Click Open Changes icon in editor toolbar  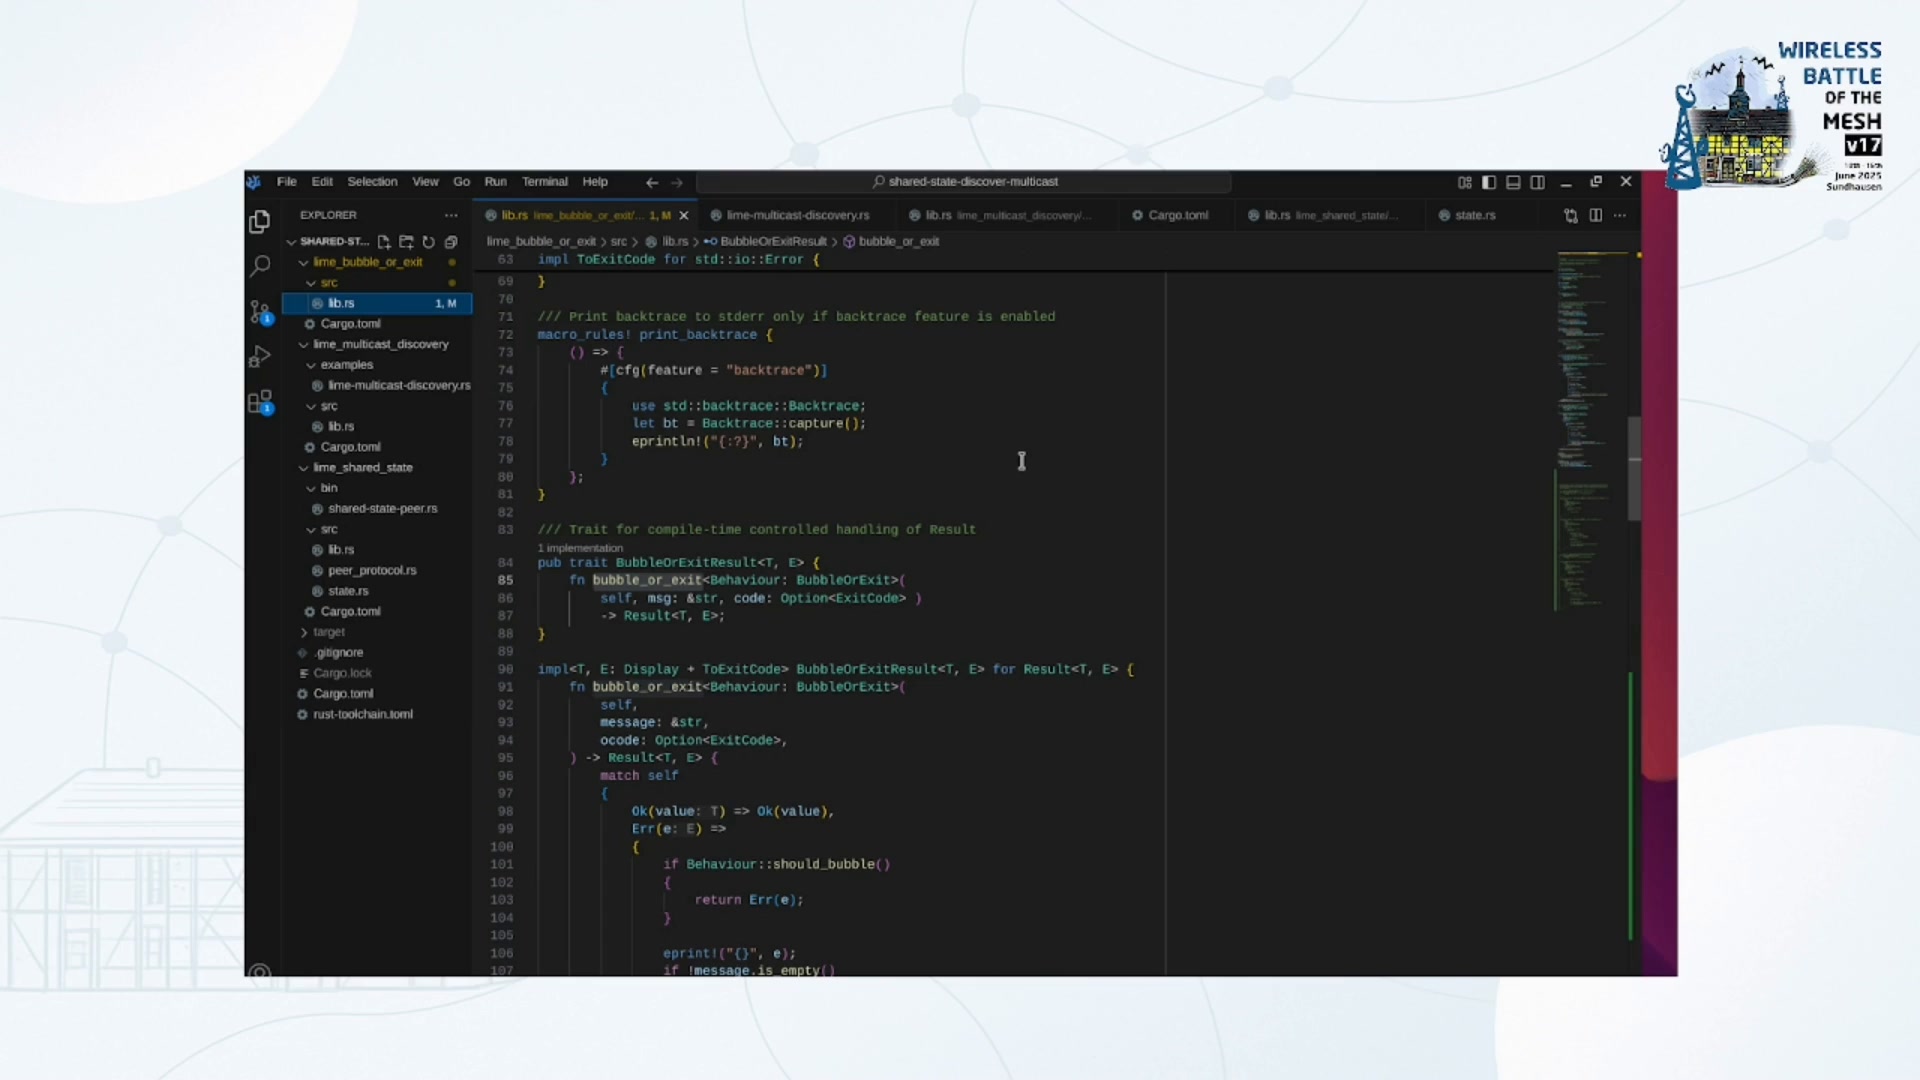coord(1571,216)
